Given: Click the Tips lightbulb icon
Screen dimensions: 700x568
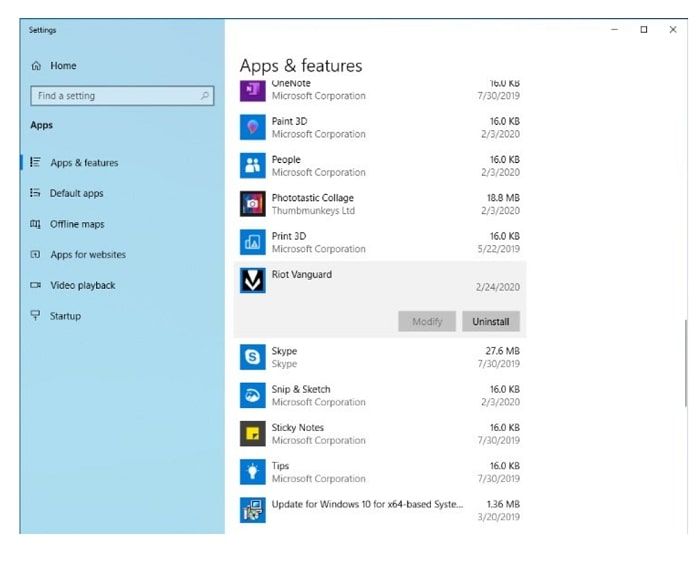Looking at the screenshot, I should click(252, 472).
